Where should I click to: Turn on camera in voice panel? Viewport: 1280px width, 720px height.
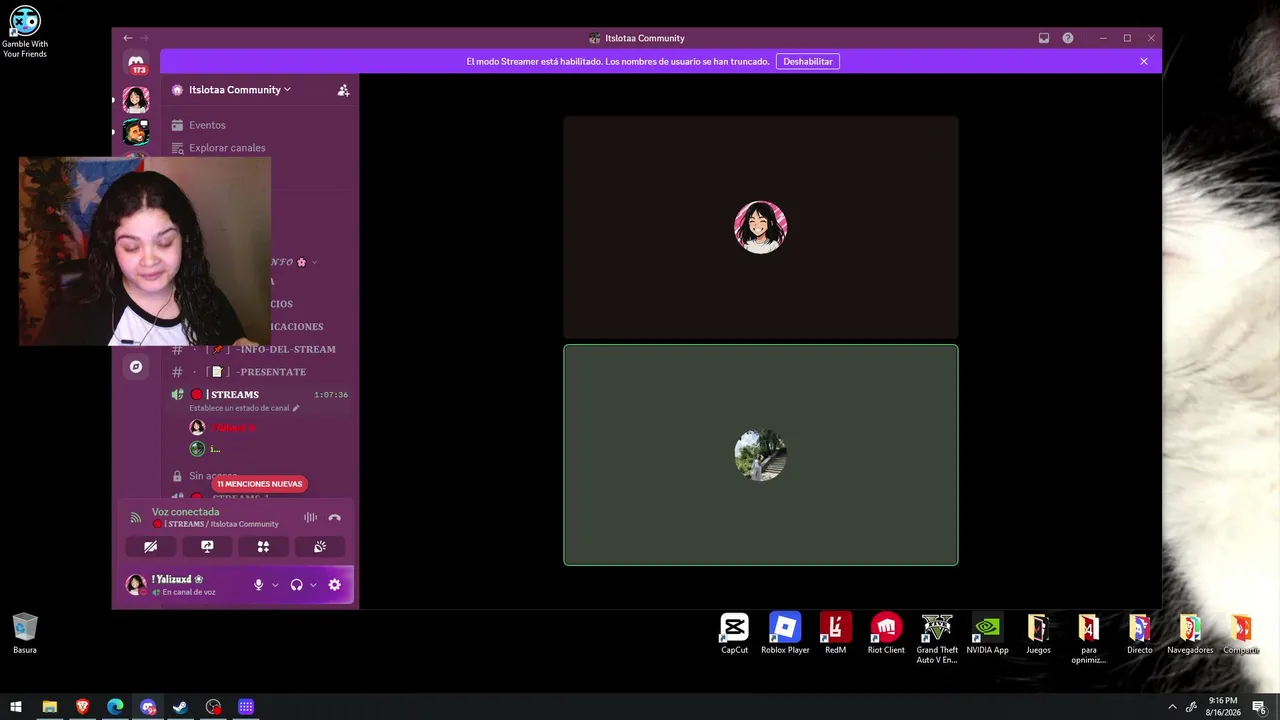coord(151,547)
